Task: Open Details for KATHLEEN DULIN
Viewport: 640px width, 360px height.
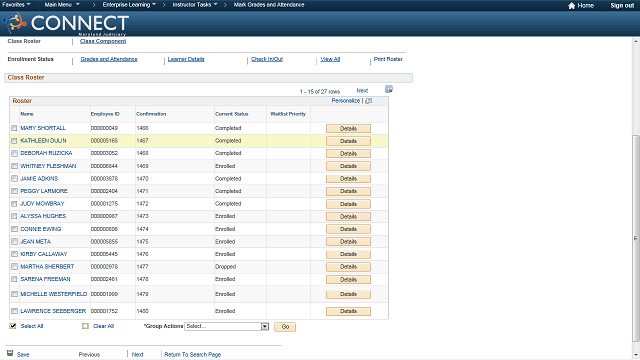Action: pyautogui.click(x=348, y=141)
